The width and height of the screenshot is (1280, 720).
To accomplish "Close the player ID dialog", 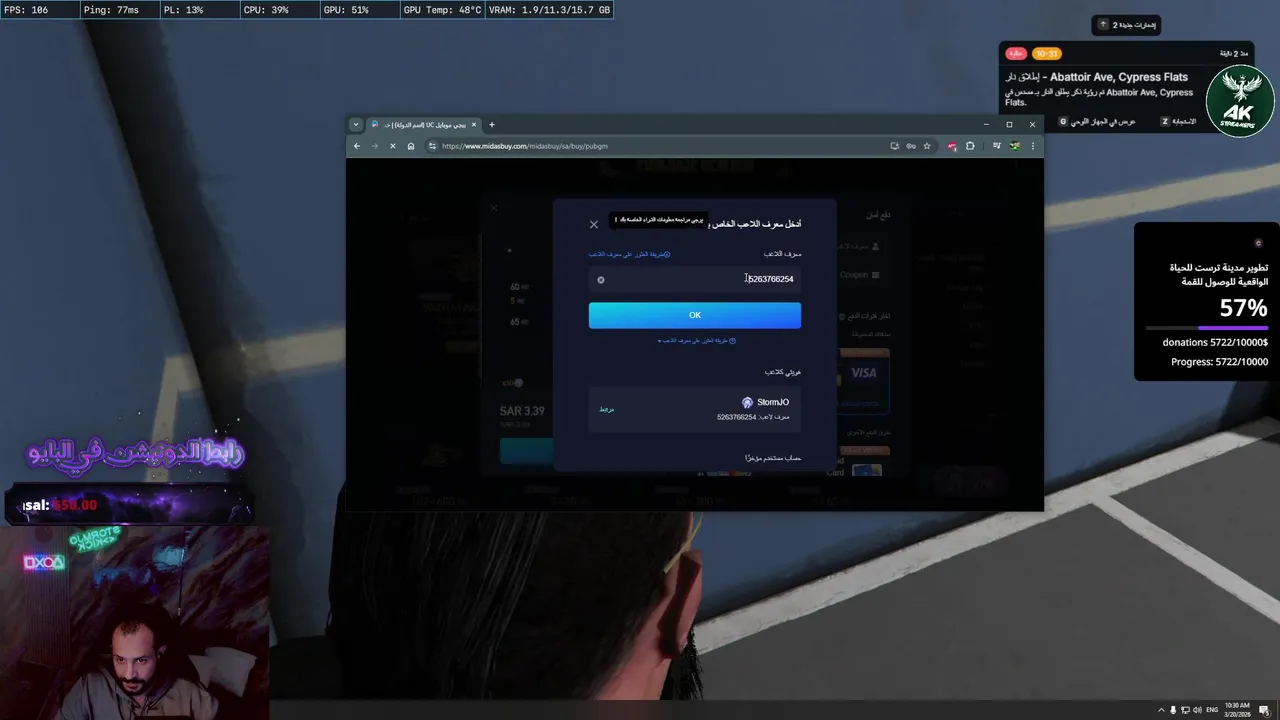I will pyautogui.click(x=594, y=224).
